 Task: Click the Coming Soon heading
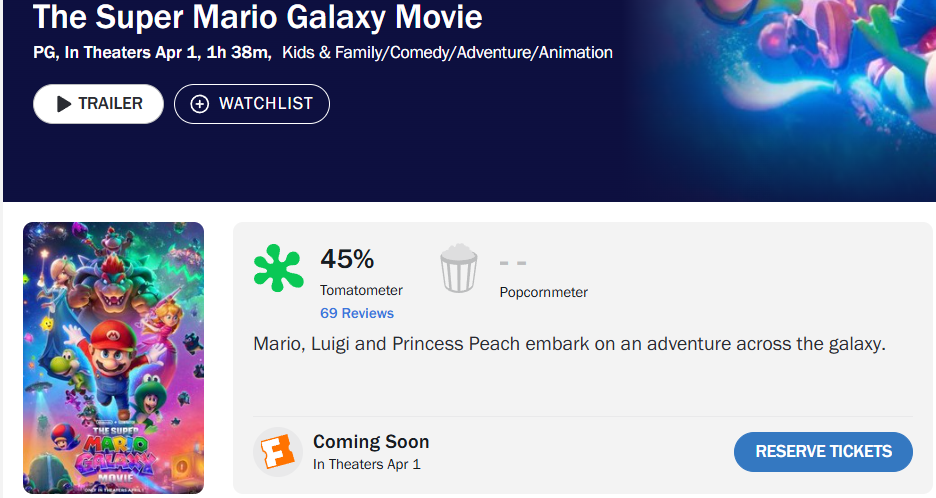[371, 441]
